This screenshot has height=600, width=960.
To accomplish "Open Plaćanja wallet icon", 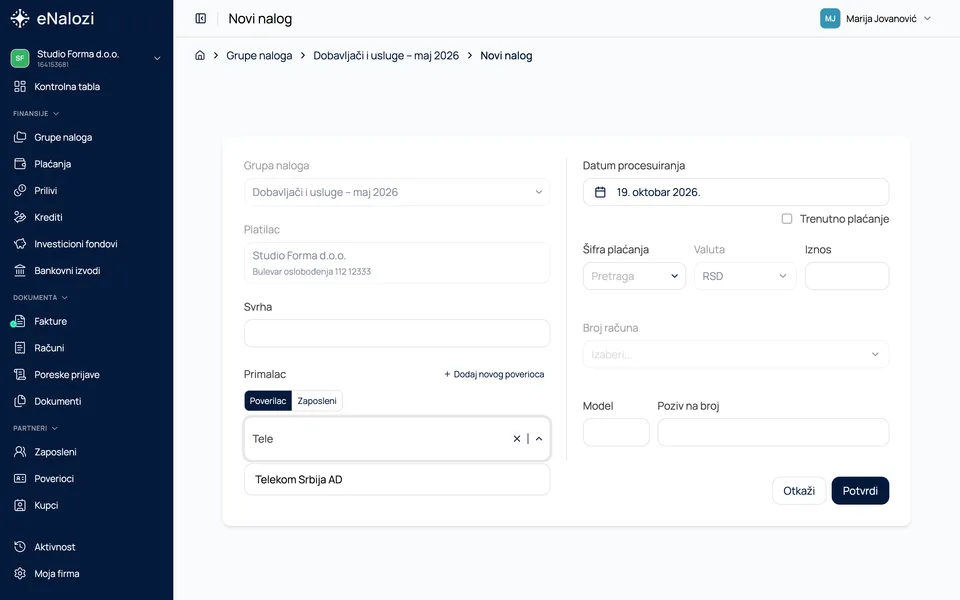I will [x=20, y=163].
